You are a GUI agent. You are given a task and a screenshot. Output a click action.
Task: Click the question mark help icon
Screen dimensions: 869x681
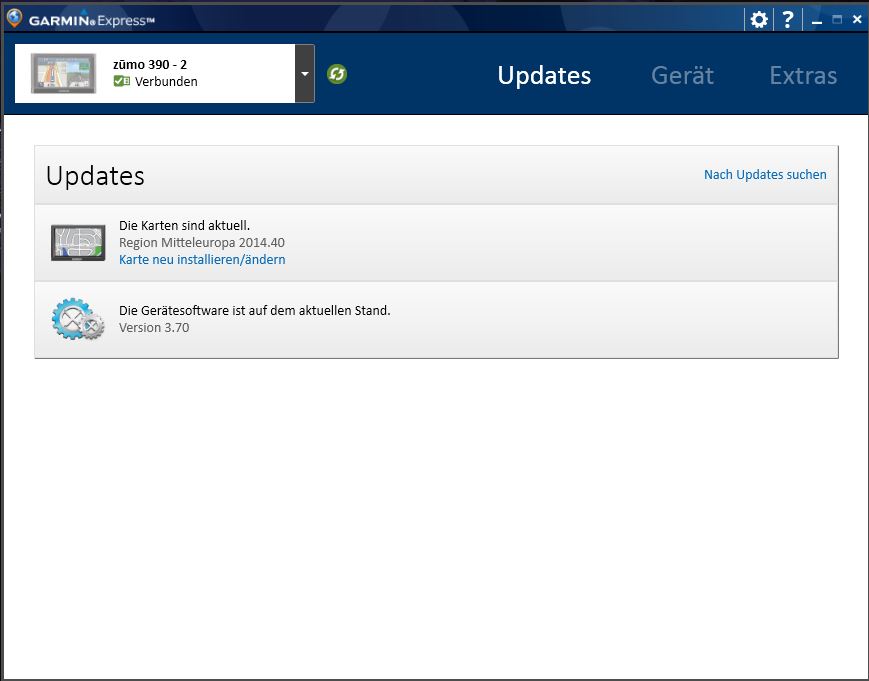coord(788,19)
